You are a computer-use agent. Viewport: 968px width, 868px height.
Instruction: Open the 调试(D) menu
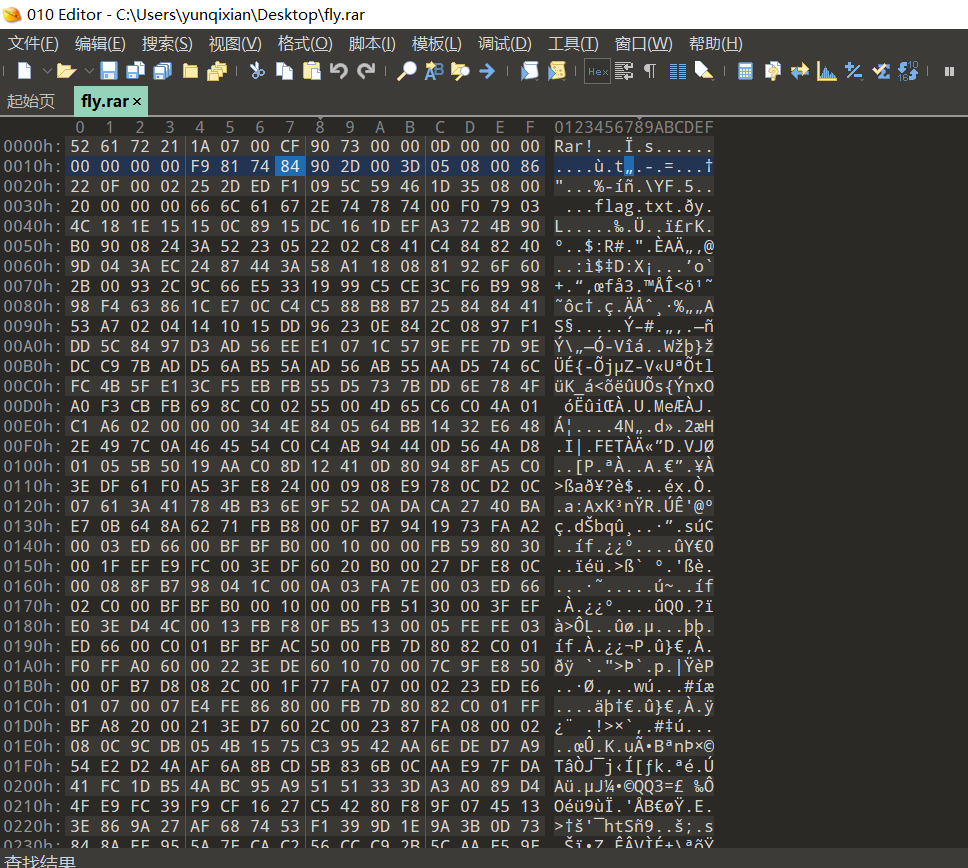pyautogui.click(x=504, y=44)
